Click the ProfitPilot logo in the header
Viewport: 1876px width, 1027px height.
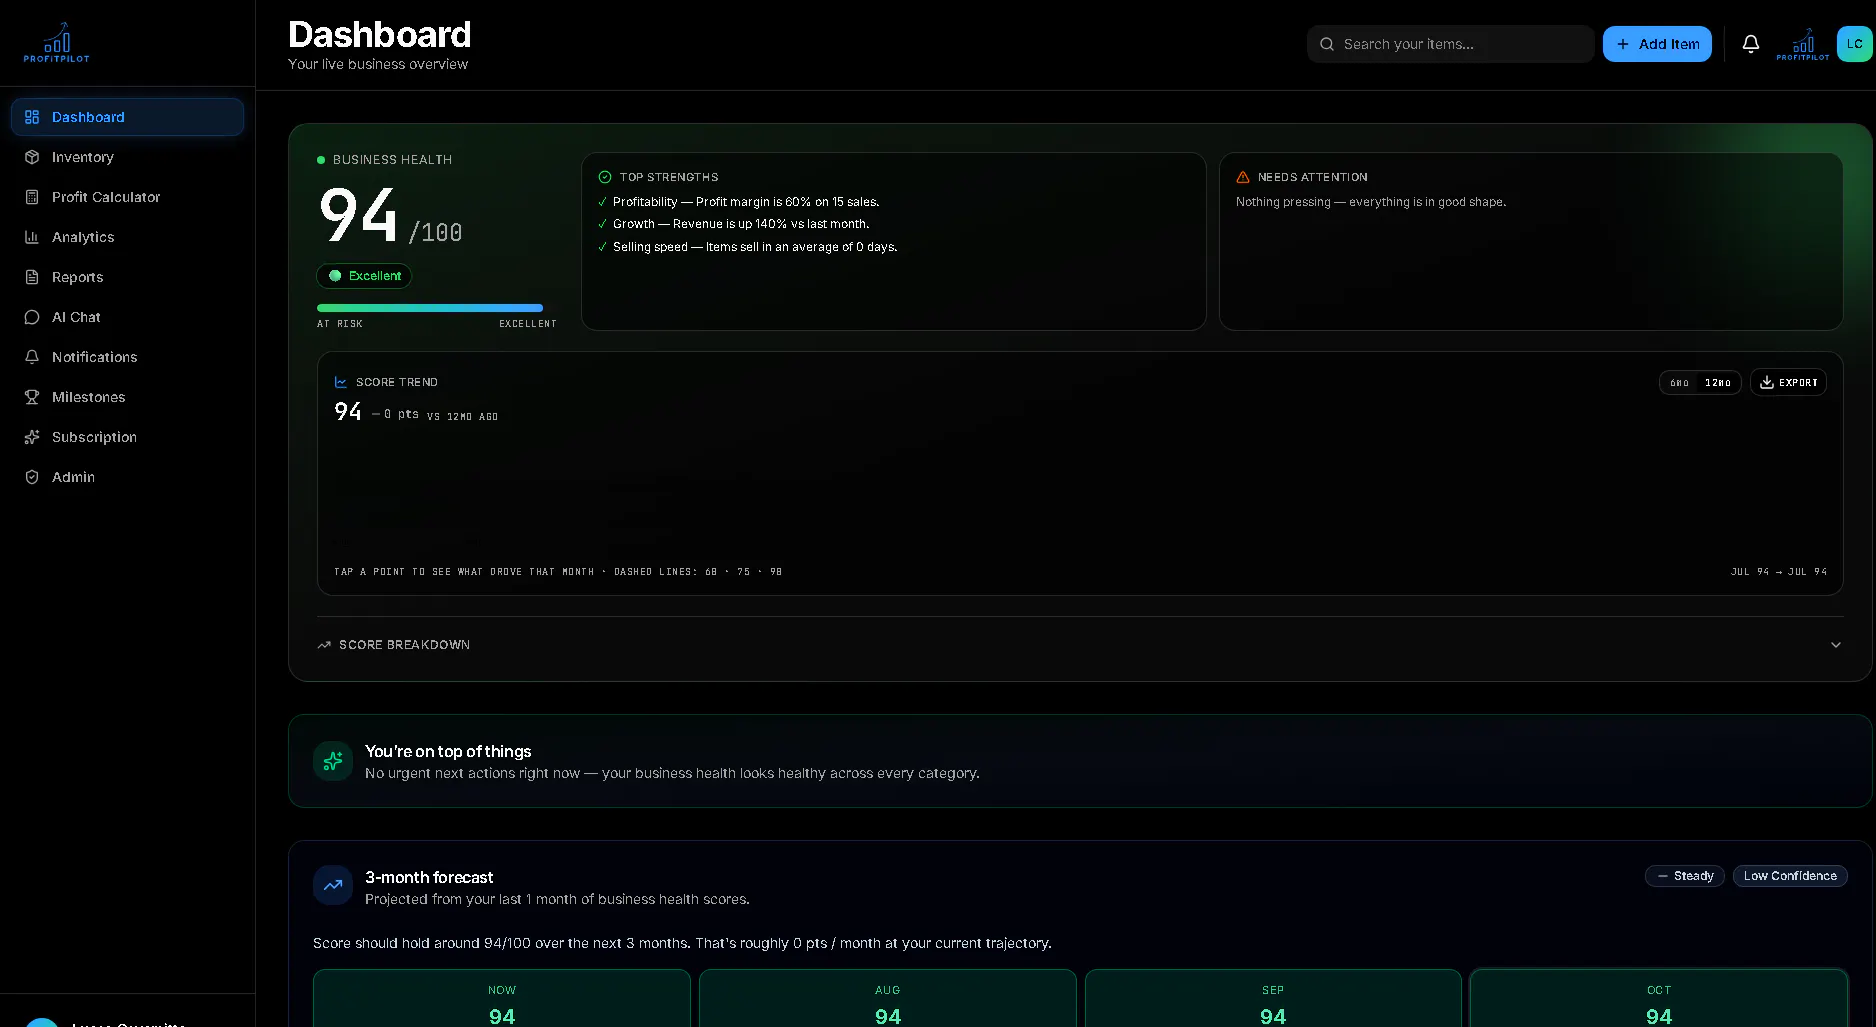point(1803,44)
